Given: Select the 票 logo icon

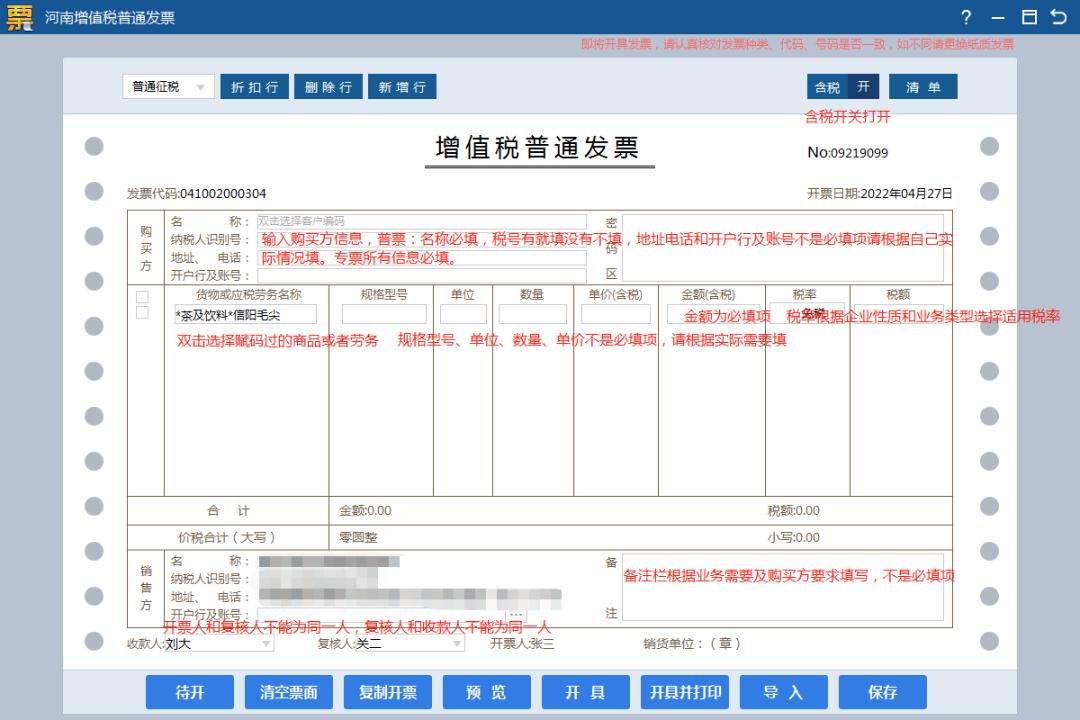Looking at the screenshot, I should [x=18, y=17].
